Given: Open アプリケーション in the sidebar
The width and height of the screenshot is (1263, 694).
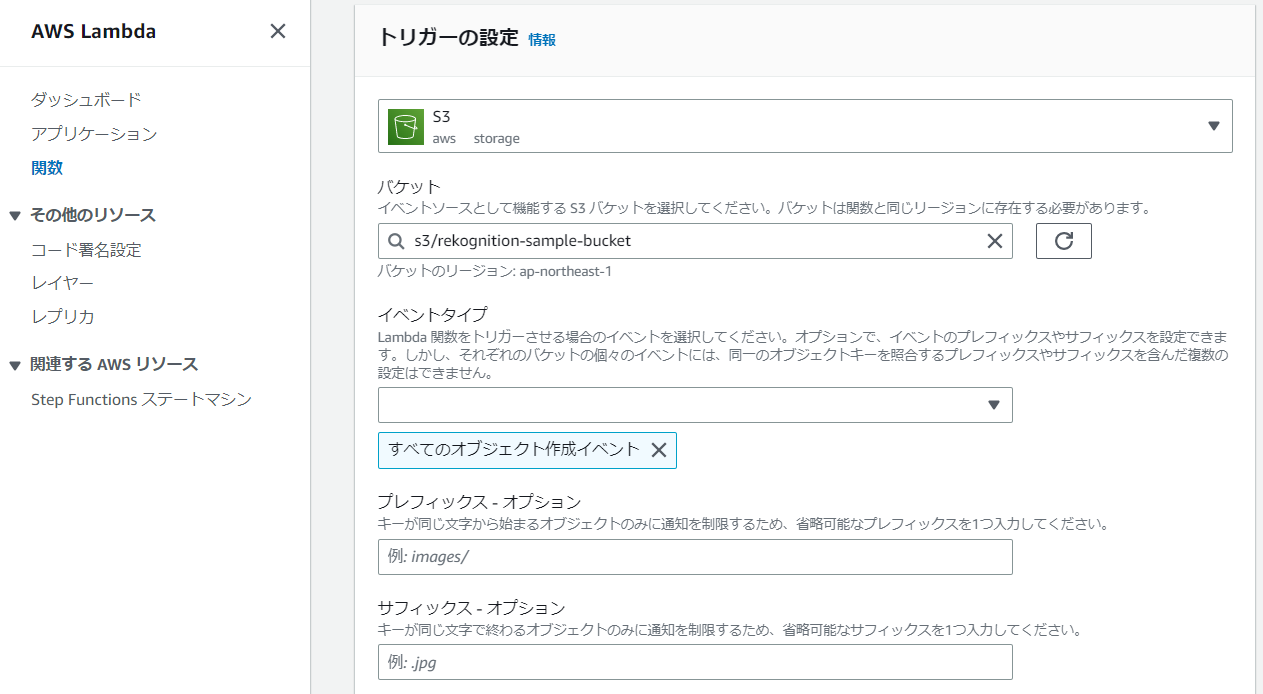Looking at the screenshot, I should 94,134.
